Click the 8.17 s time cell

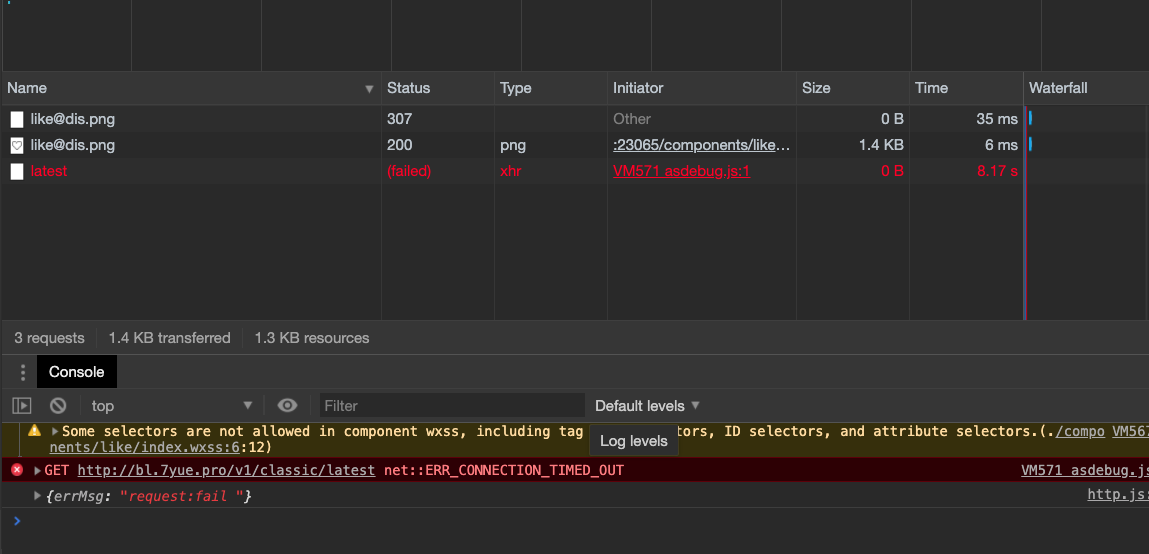(x=997, y=171)
